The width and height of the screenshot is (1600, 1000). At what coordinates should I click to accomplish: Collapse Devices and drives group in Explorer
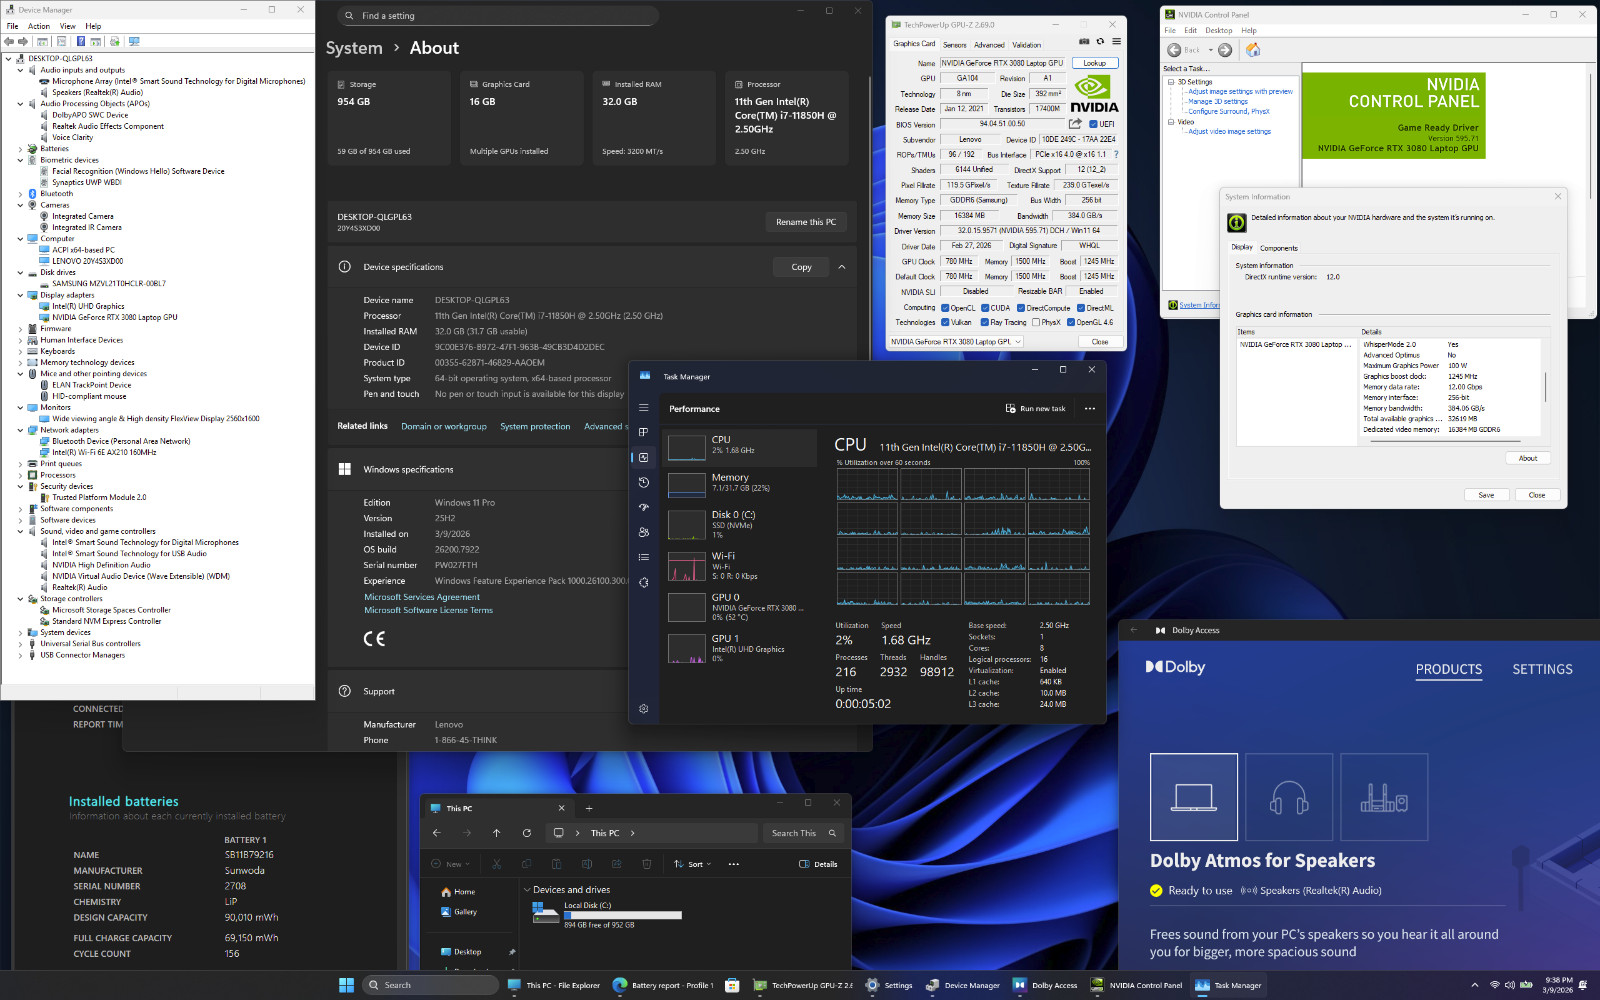[x=527, y=889]
